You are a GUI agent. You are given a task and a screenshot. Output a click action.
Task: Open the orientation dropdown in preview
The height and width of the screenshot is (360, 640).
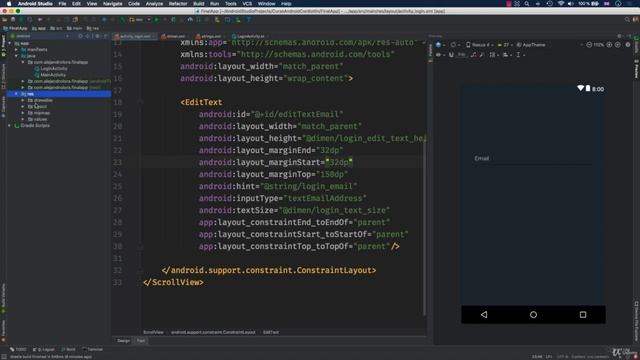(456, 45)
